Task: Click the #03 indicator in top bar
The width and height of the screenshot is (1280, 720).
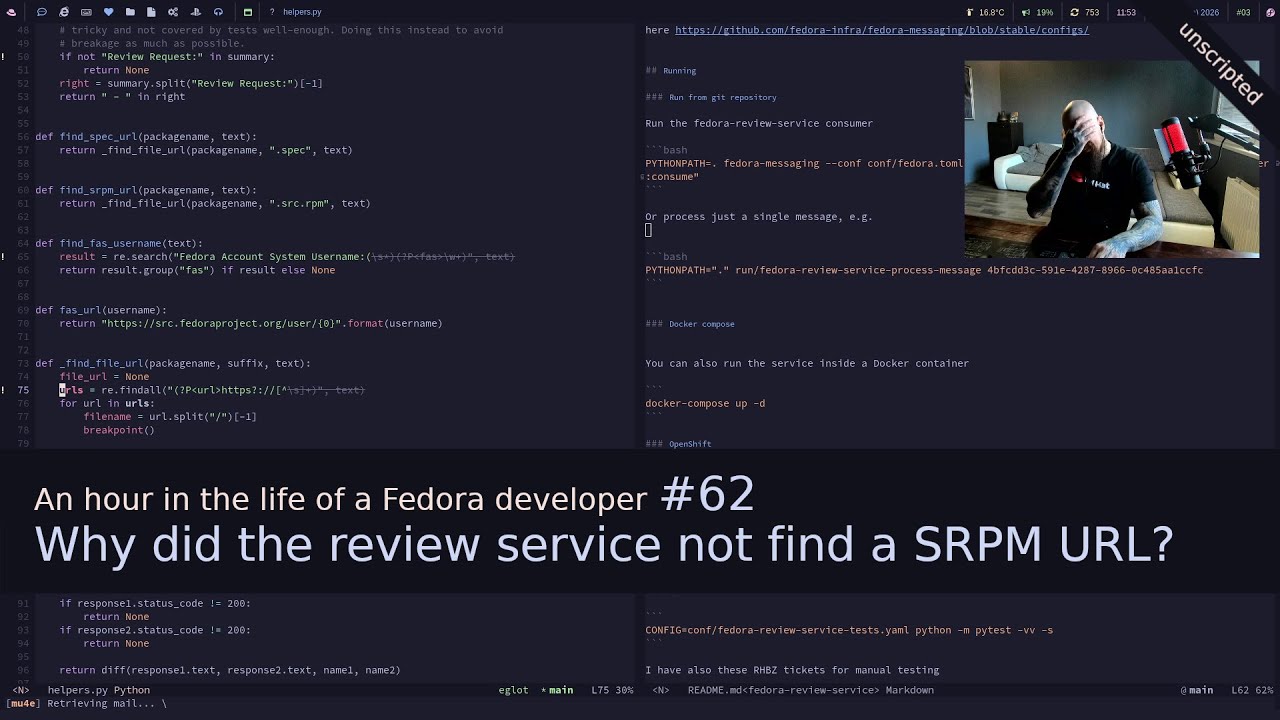Action: (1243, 12)
